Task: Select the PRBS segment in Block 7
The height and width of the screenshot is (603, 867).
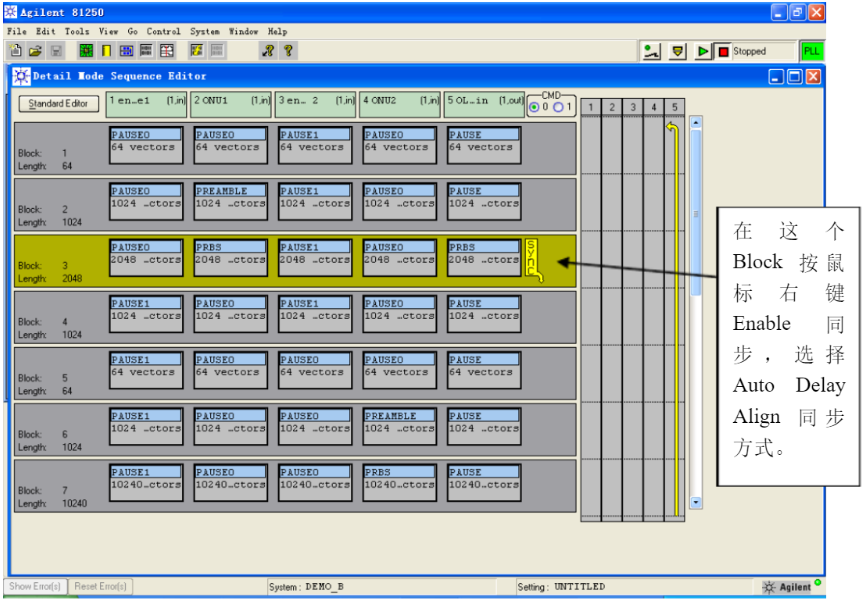Action: [x=399, y=479]
